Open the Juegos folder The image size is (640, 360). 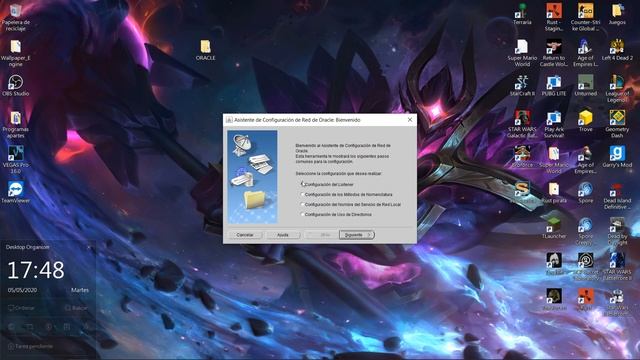(x=617, y=14)
